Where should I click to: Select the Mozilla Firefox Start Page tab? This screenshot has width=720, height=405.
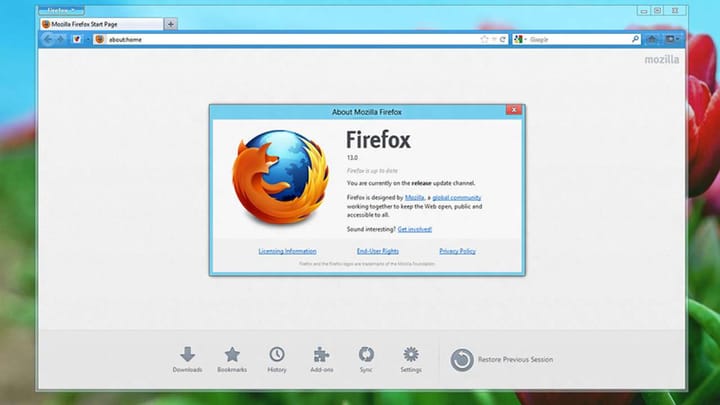click(x=101, y=24)
